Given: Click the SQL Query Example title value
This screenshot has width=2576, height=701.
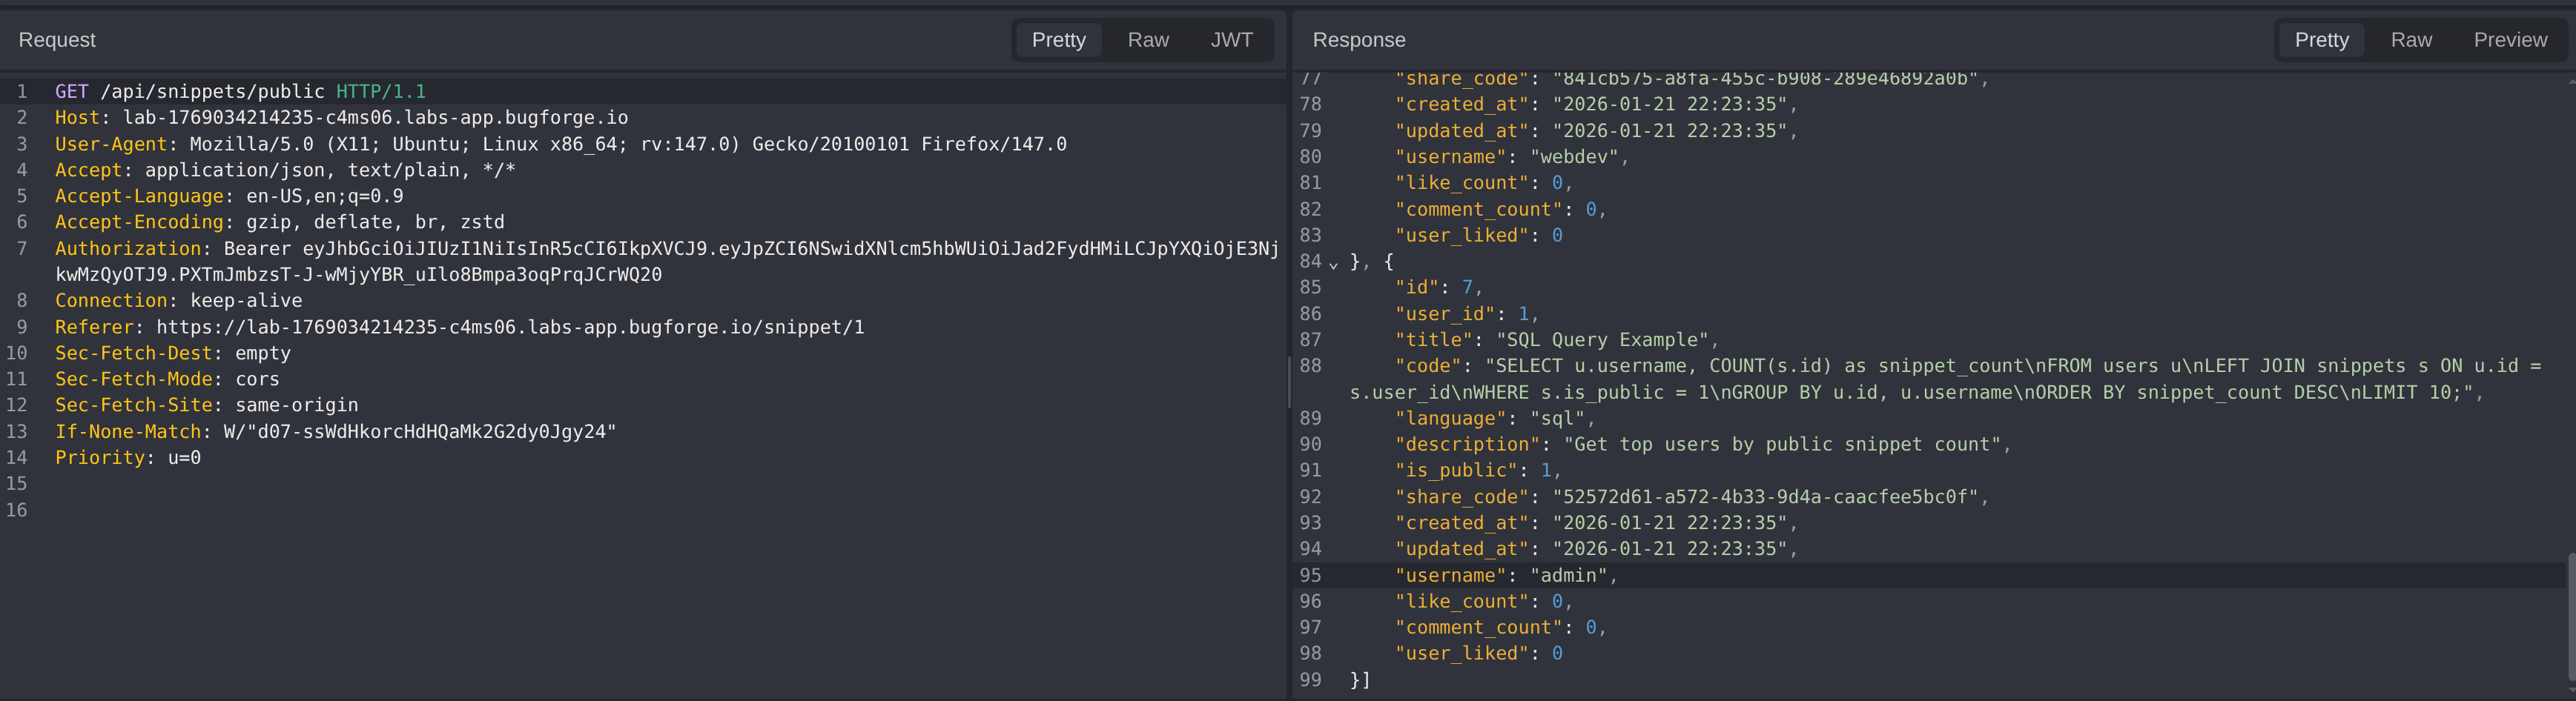Looking at the screenshot, I should coord(1606,340).
